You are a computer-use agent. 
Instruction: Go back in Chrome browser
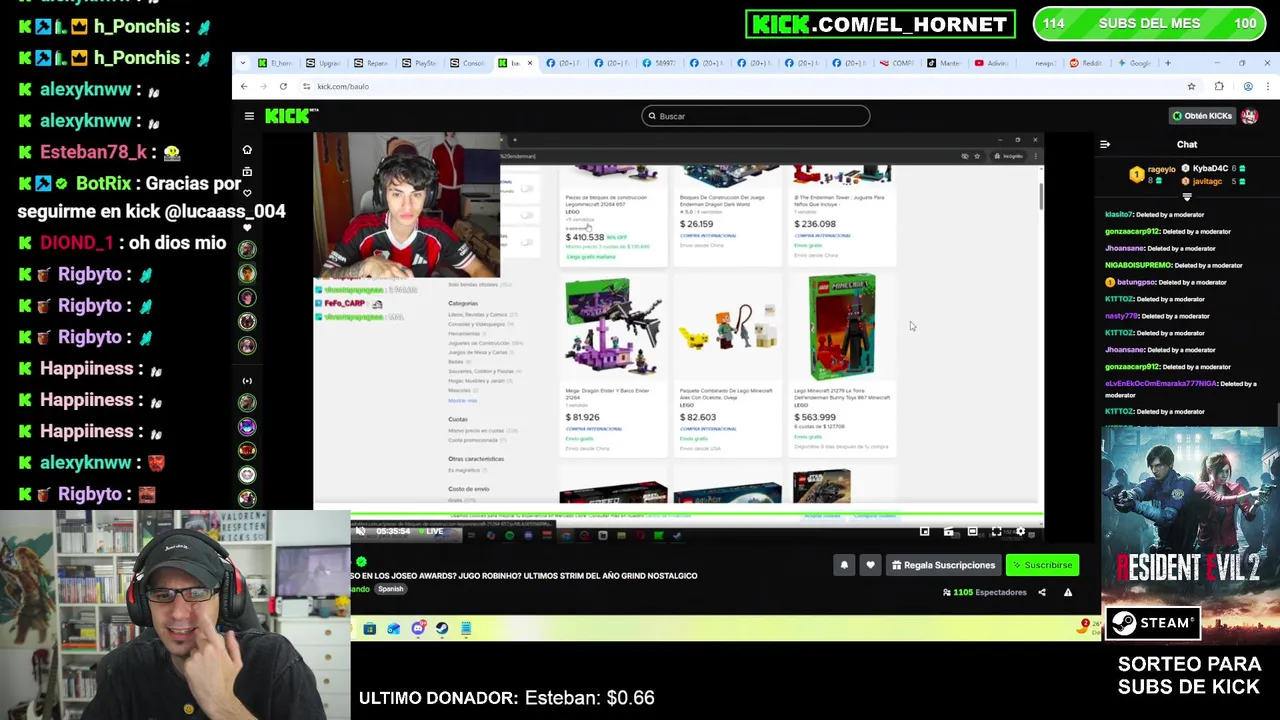click(x=243, y=87)
